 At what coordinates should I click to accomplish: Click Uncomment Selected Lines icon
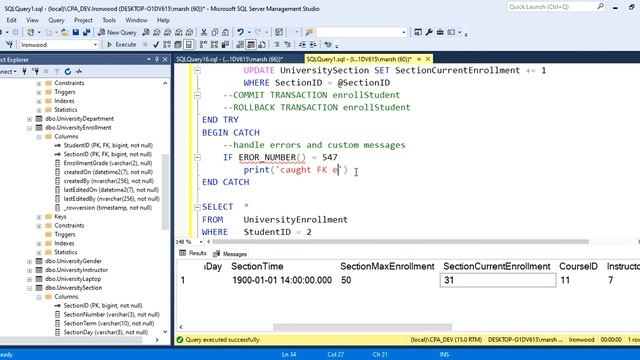point(288,44)
